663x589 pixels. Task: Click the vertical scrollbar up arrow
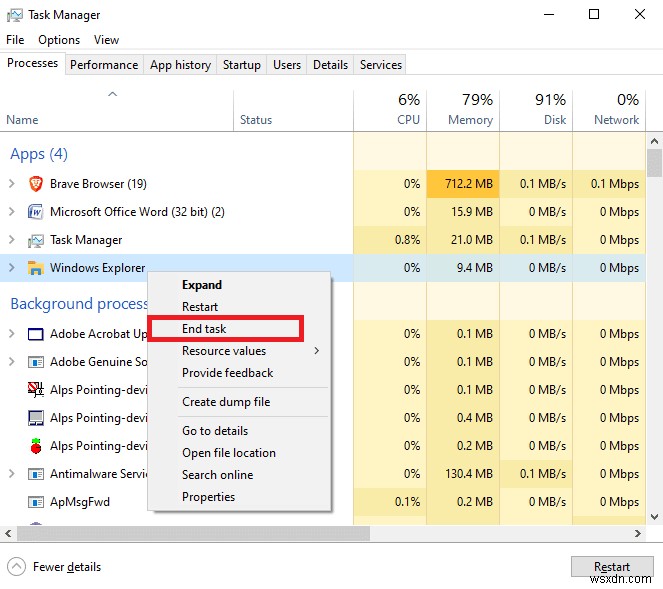click(655, 141)
